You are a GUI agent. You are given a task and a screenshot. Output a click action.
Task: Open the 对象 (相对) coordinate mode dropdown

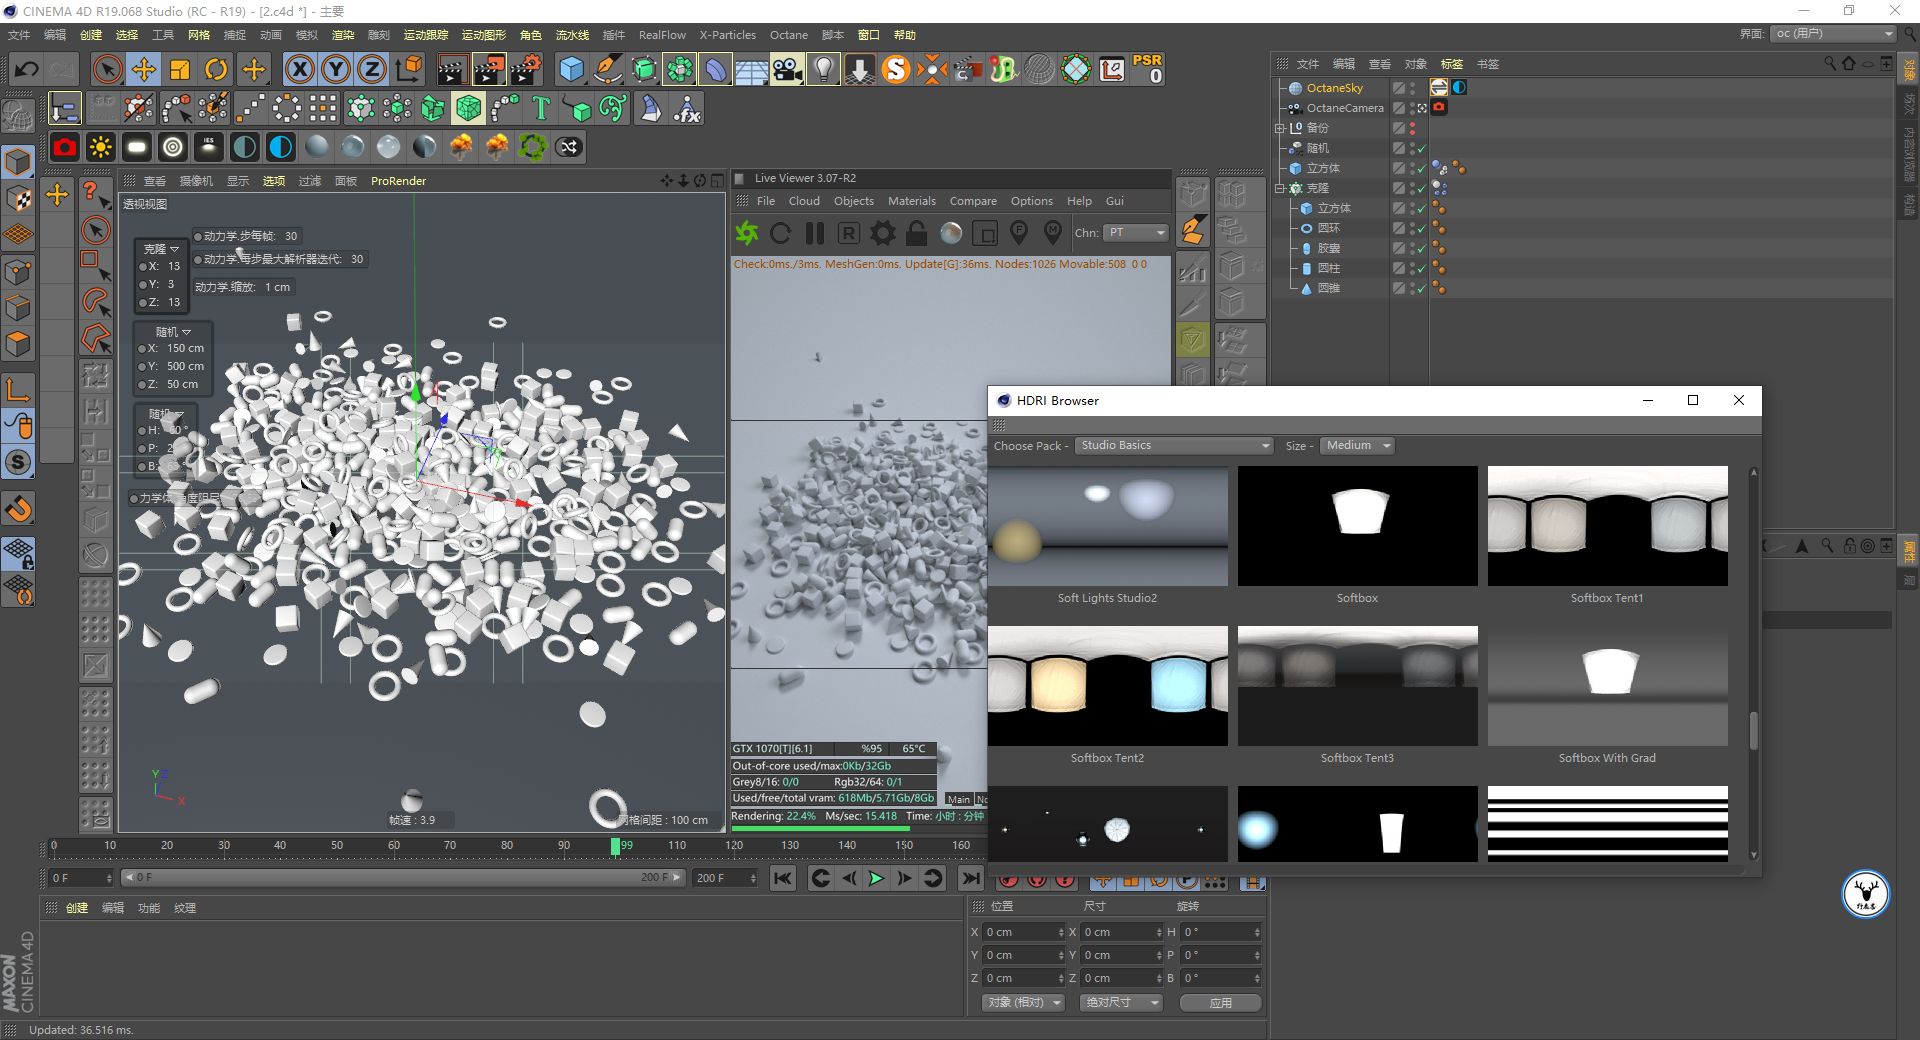(x=1024, y=1002)
